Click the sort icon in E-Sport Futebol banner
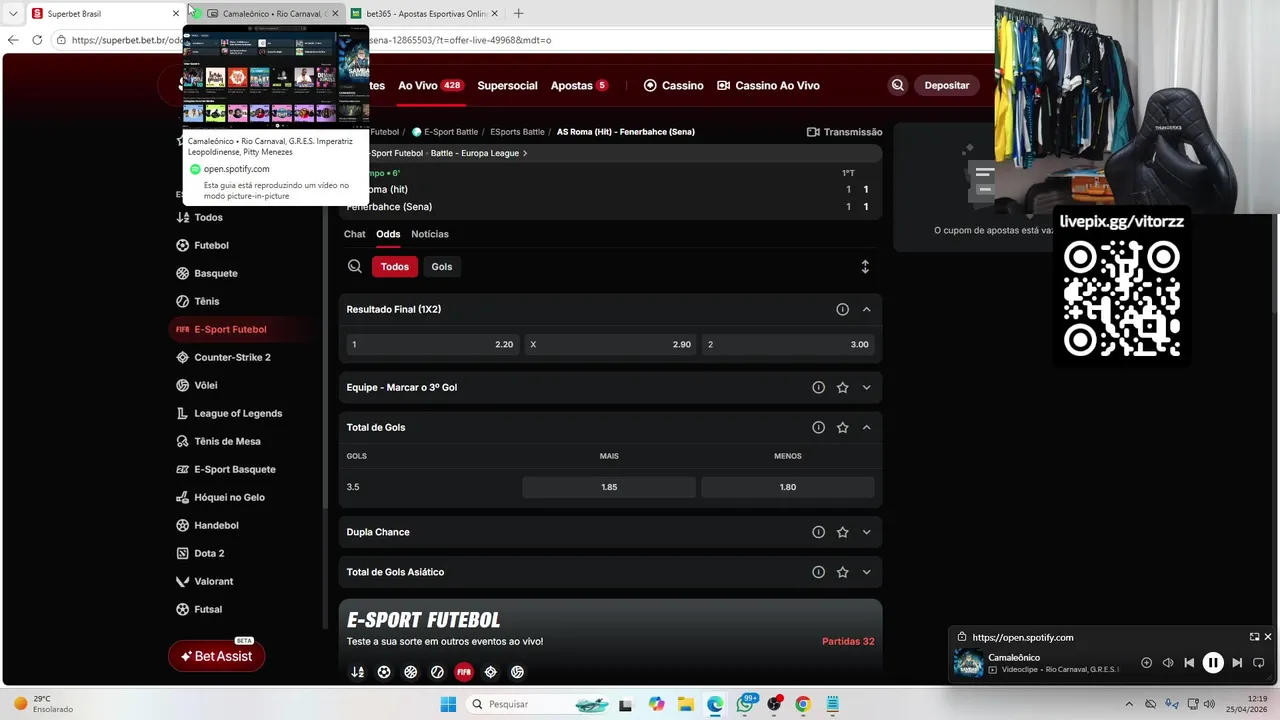The height and width of the screenshot is (720, 1280). click(x=357, y=672)
